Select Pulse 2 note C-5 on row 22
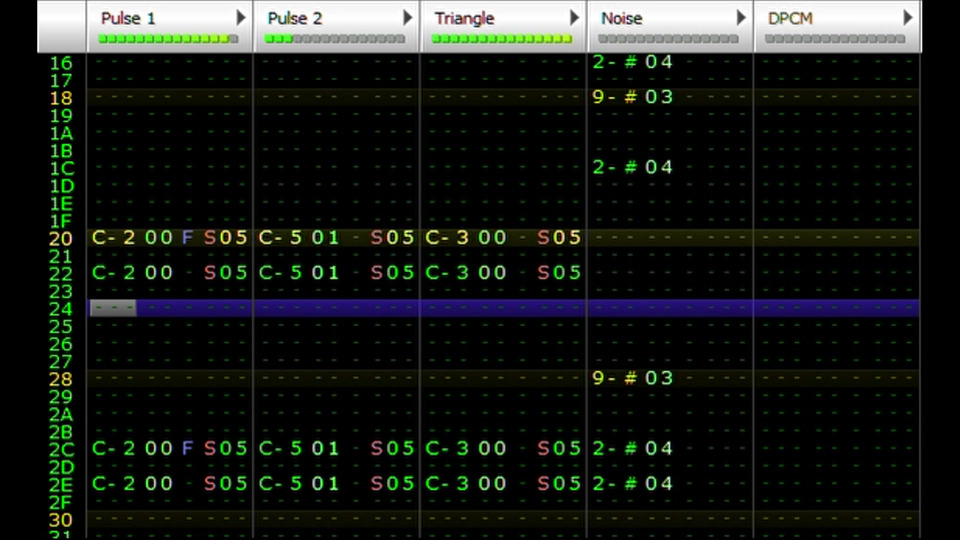The image size is (960, 540). click(x=280, y=272)
